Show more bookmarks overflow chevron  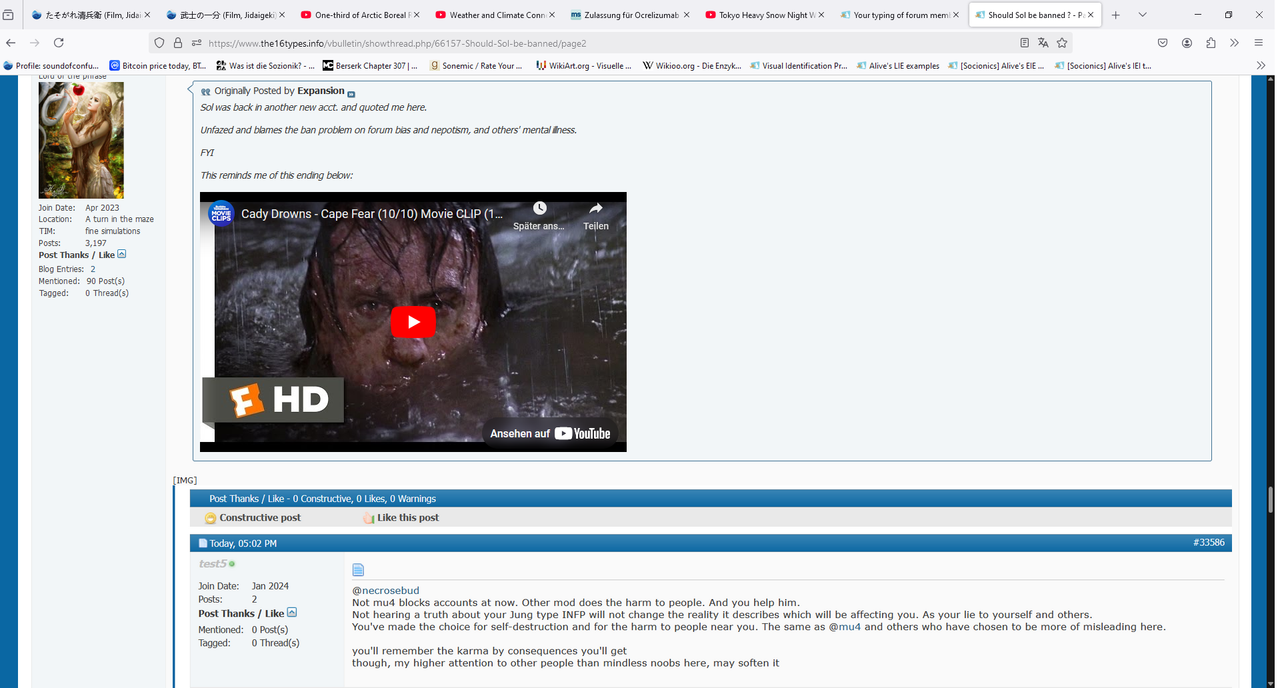1260,65
